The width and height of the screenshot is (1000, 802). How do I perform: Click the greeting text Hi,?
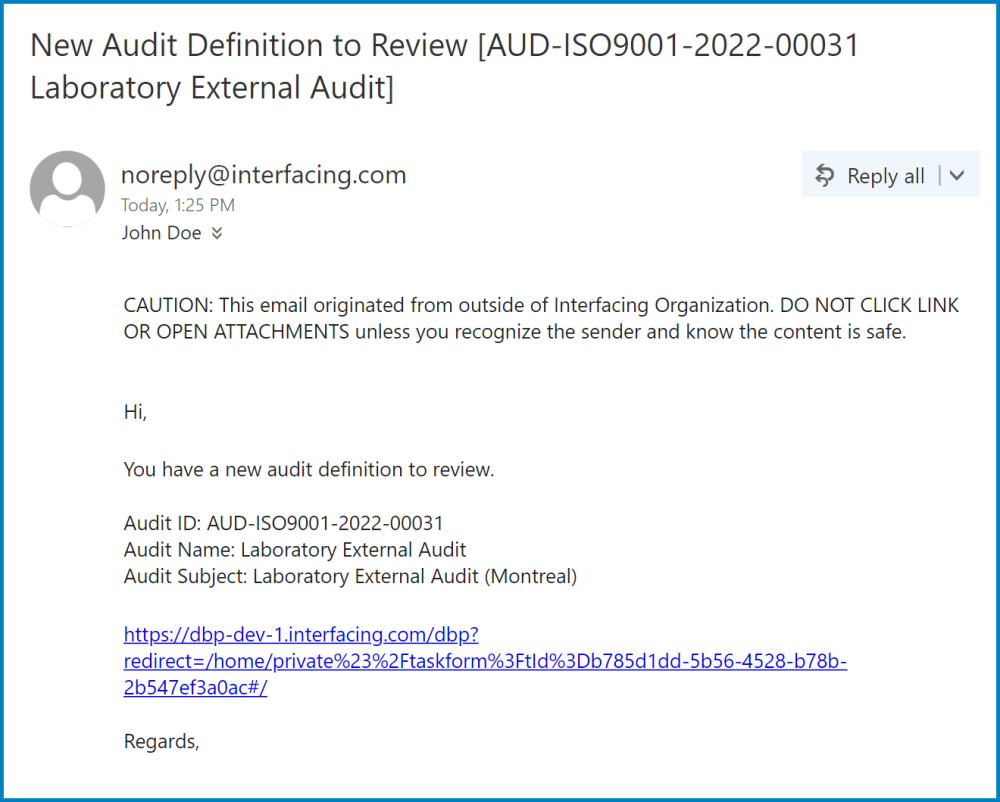click(133, 411)
